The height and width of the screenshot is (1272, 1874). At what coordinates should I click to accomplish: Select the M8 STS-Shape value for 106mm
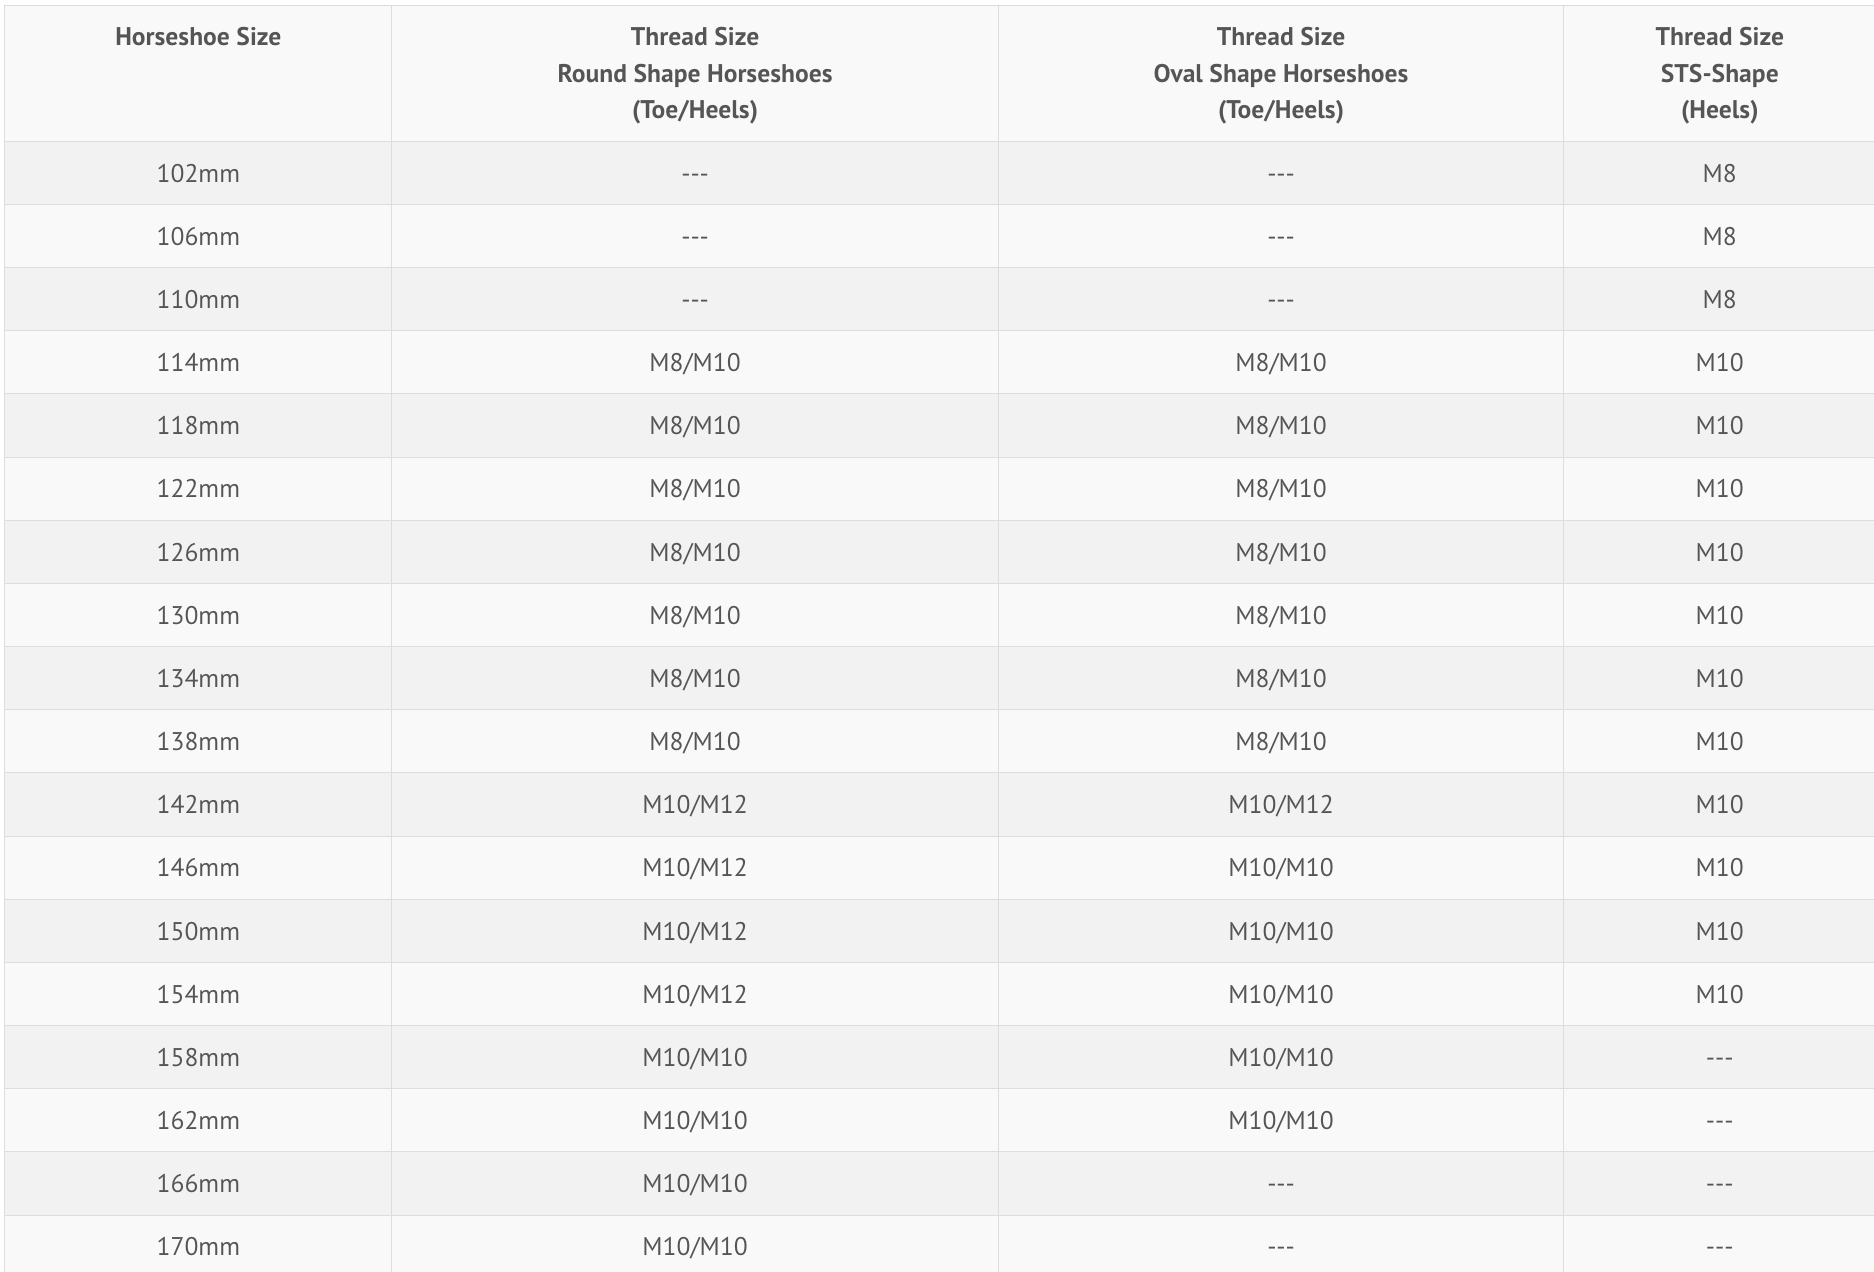pyautogui.click(x=1718, y=236)
